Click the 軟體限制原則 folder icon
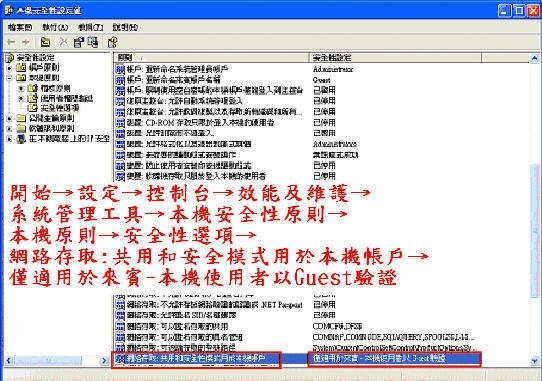542x381 pixels. click(x=21, y=129)
